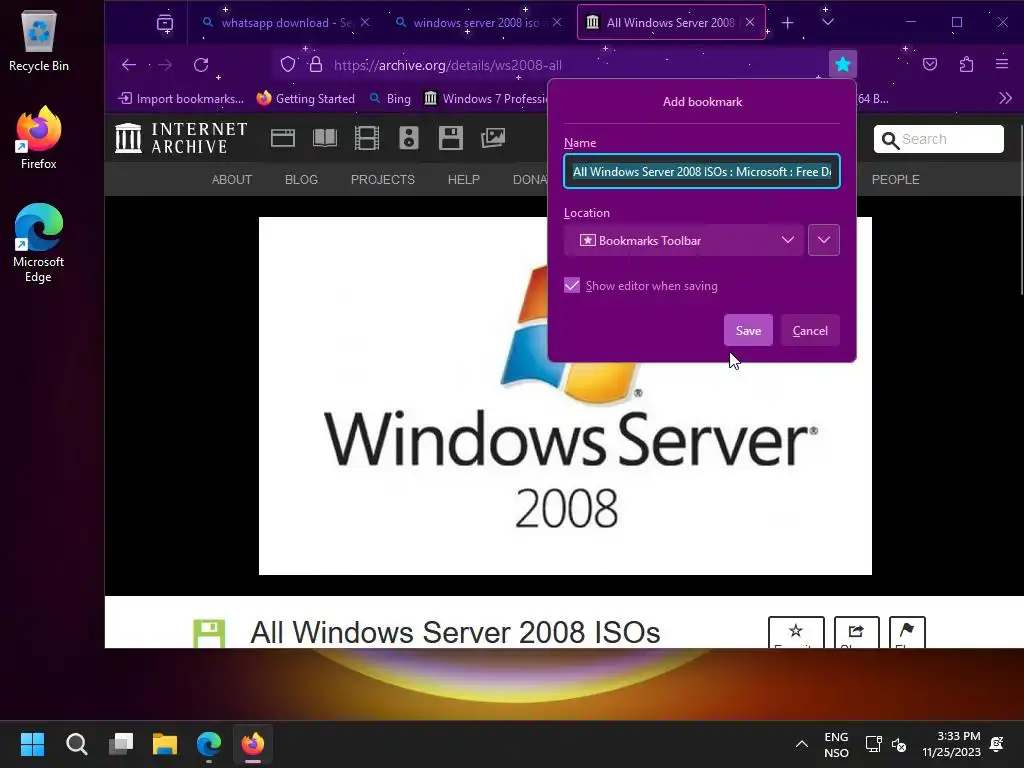Viewport: 1024px width, 768px height.
Task: Click ENG NSO language indicator
Action: click(836, 744)
